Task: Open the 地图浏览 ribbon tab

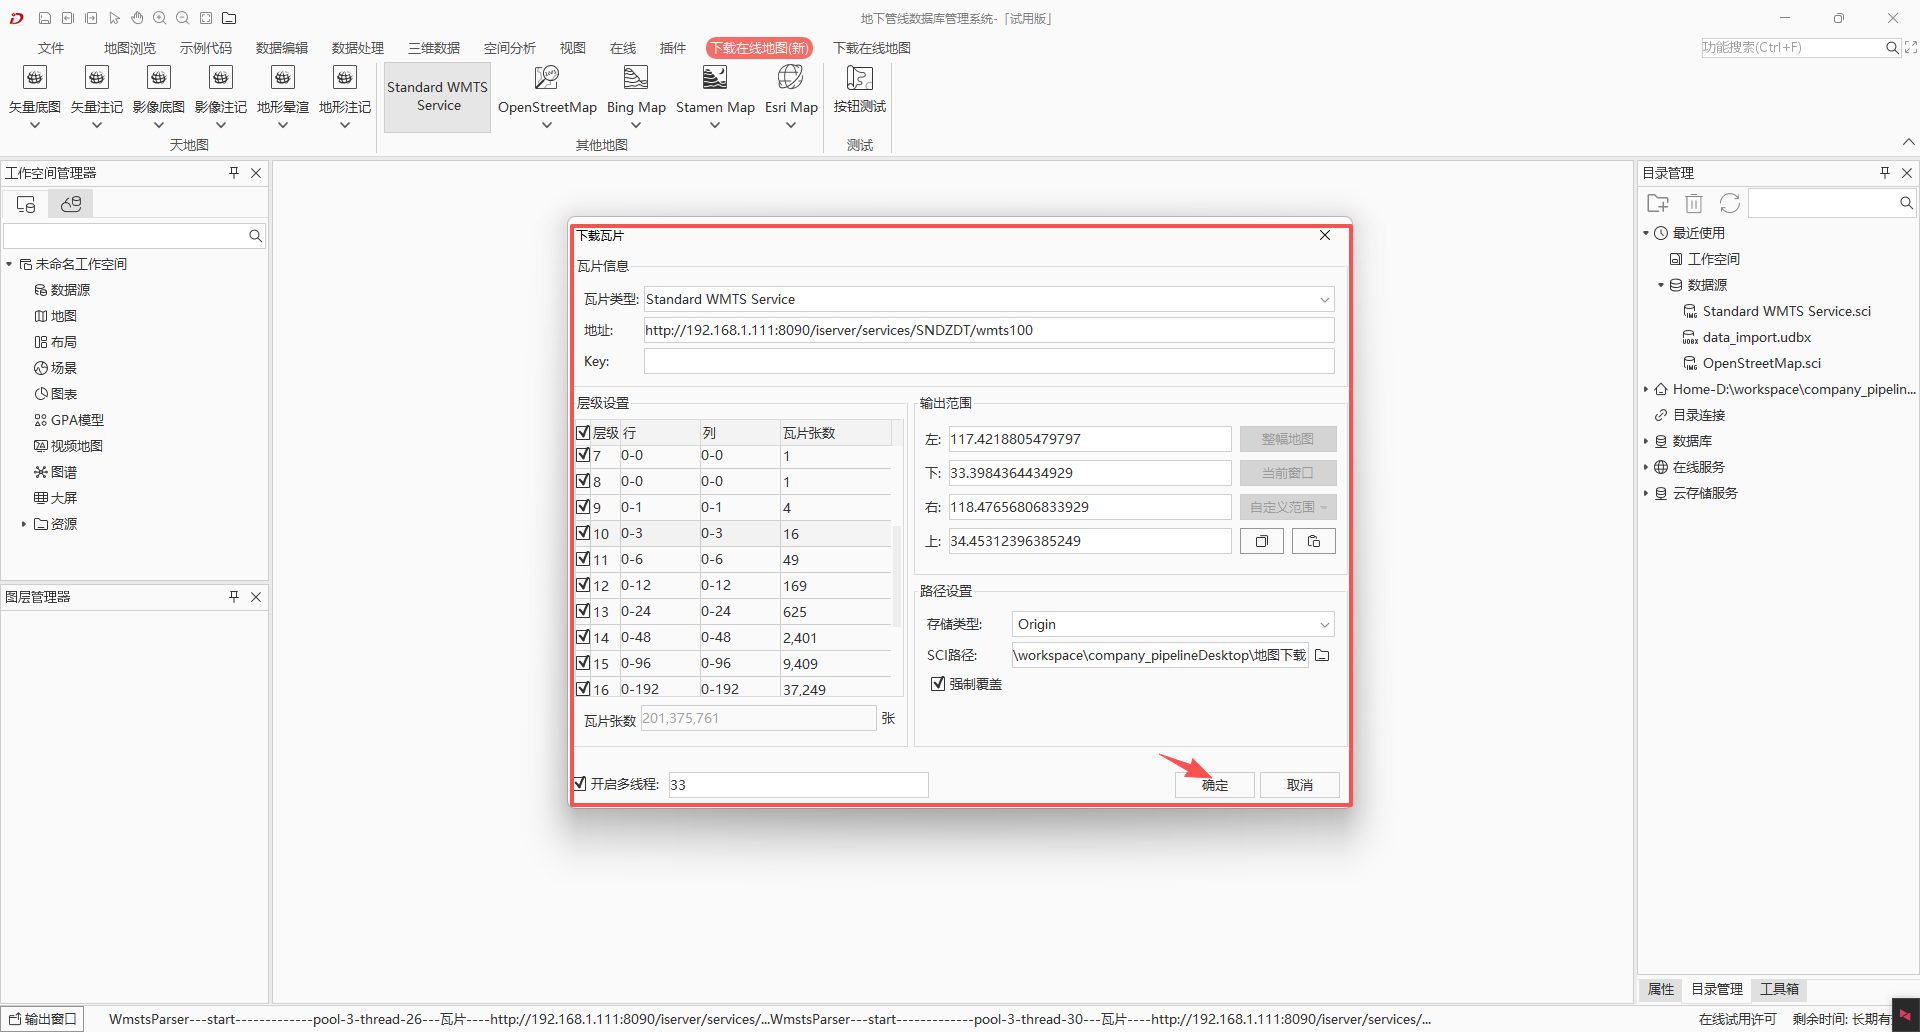Action: point(130,48)
